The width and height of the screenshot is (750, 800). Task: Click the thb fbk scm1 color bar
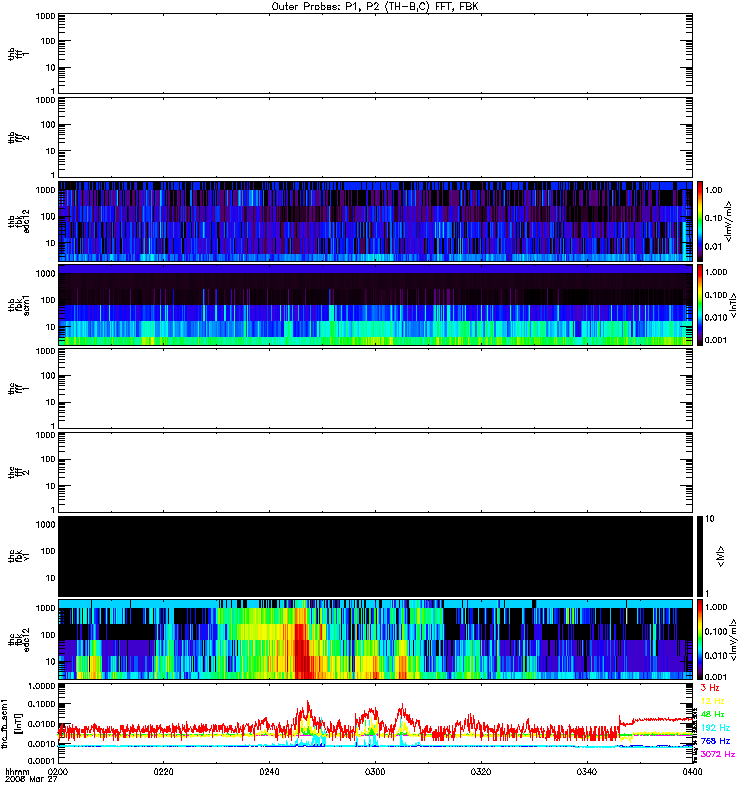point(700,305)
